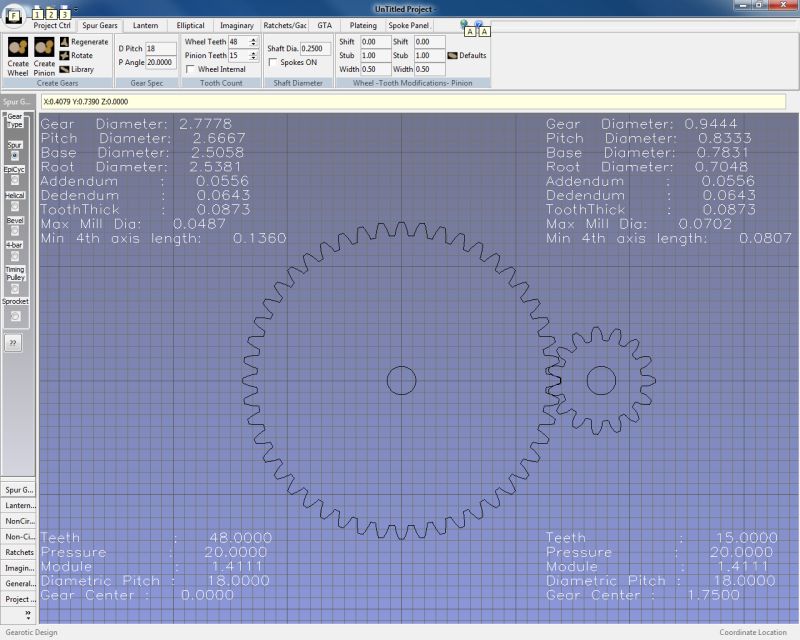The width and height of the screenshot is (800, 640).
Task: Open the Ratchets navigation pane button
Action: [x=19, y=552]
